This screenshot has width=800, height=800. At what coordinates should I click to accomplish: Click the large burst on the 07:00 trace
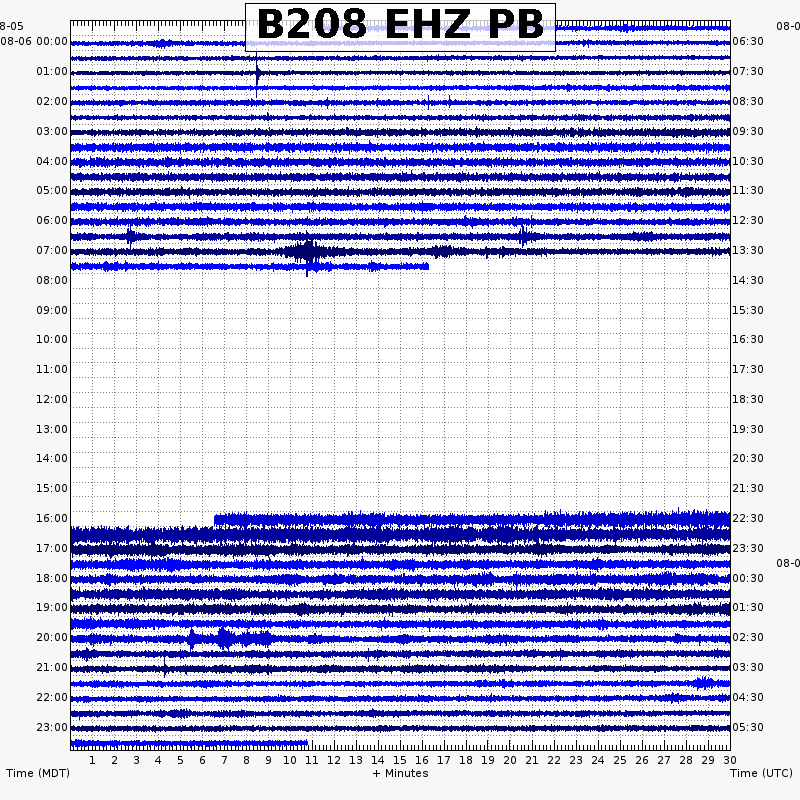tap(307, 252)
